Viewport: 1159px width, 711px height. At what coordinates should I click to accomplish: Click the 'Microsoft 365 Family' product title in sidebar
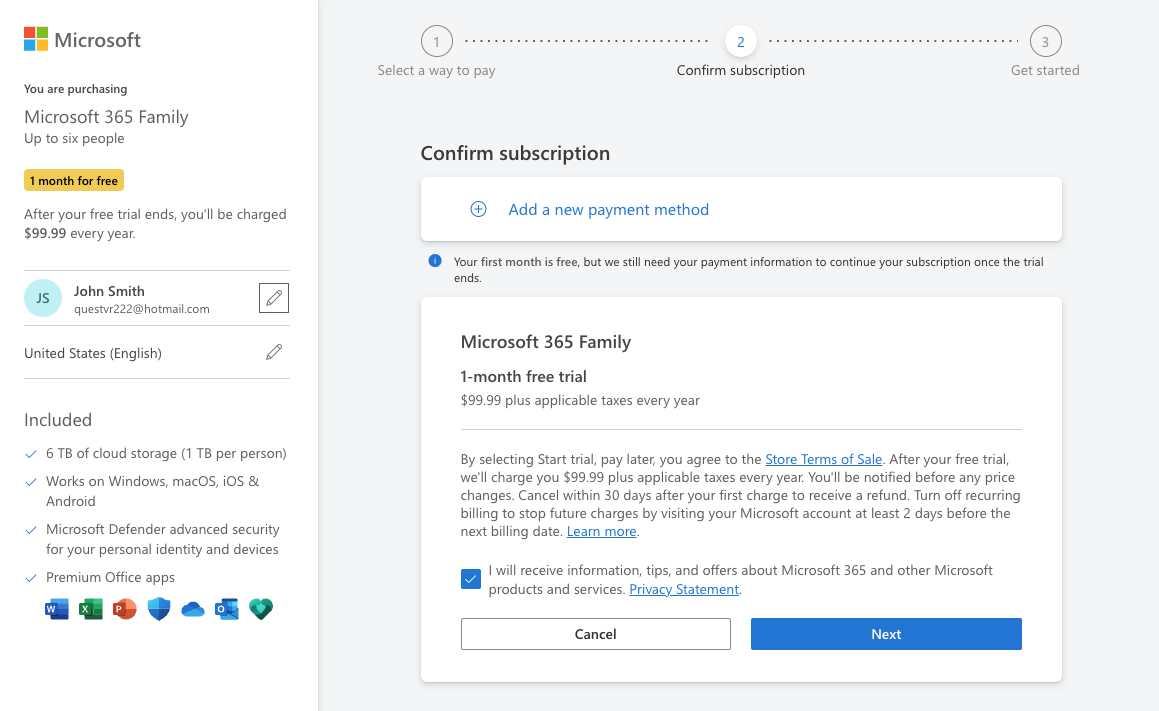point(106,117)
